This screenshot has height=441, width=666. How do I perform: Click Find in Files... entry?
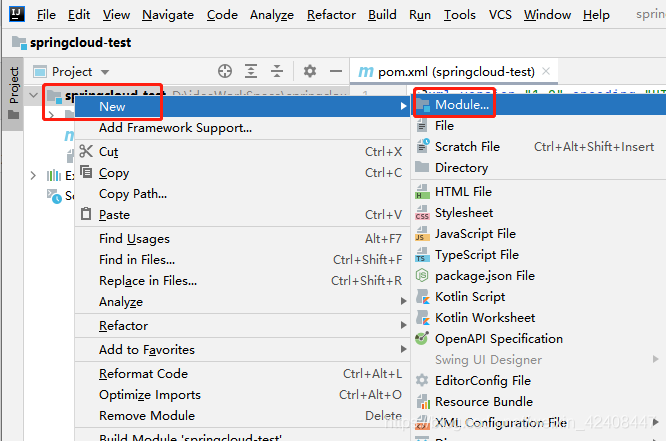point(137,260)
